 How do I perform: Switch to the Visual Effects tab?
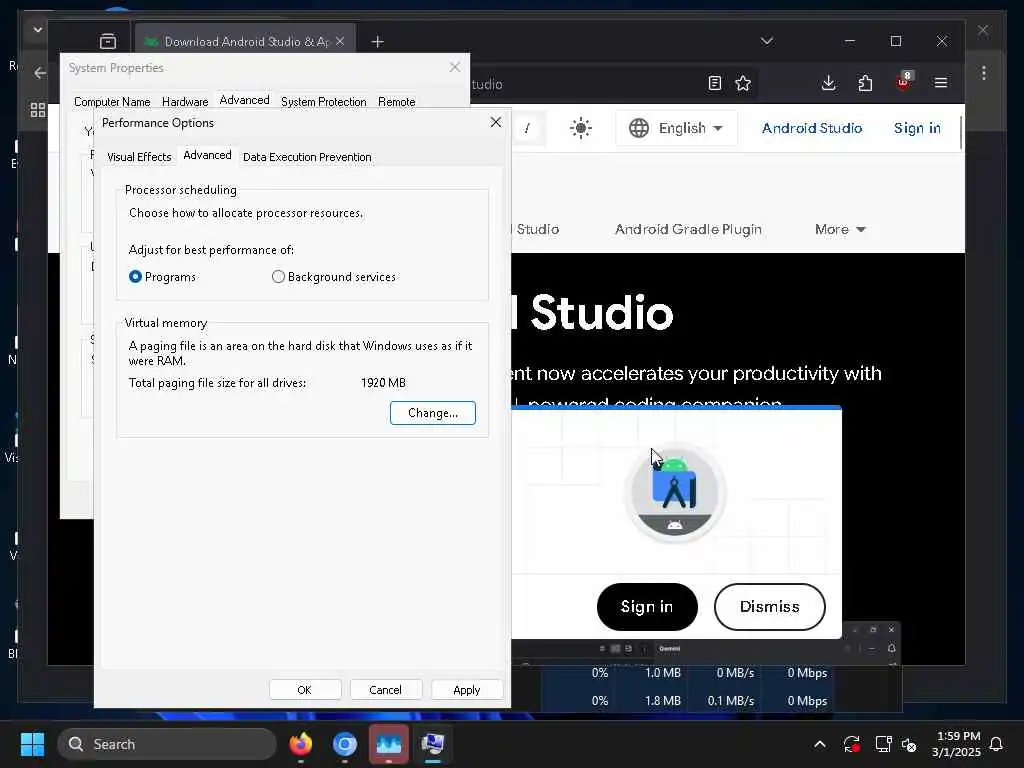[x=139, y=157]
